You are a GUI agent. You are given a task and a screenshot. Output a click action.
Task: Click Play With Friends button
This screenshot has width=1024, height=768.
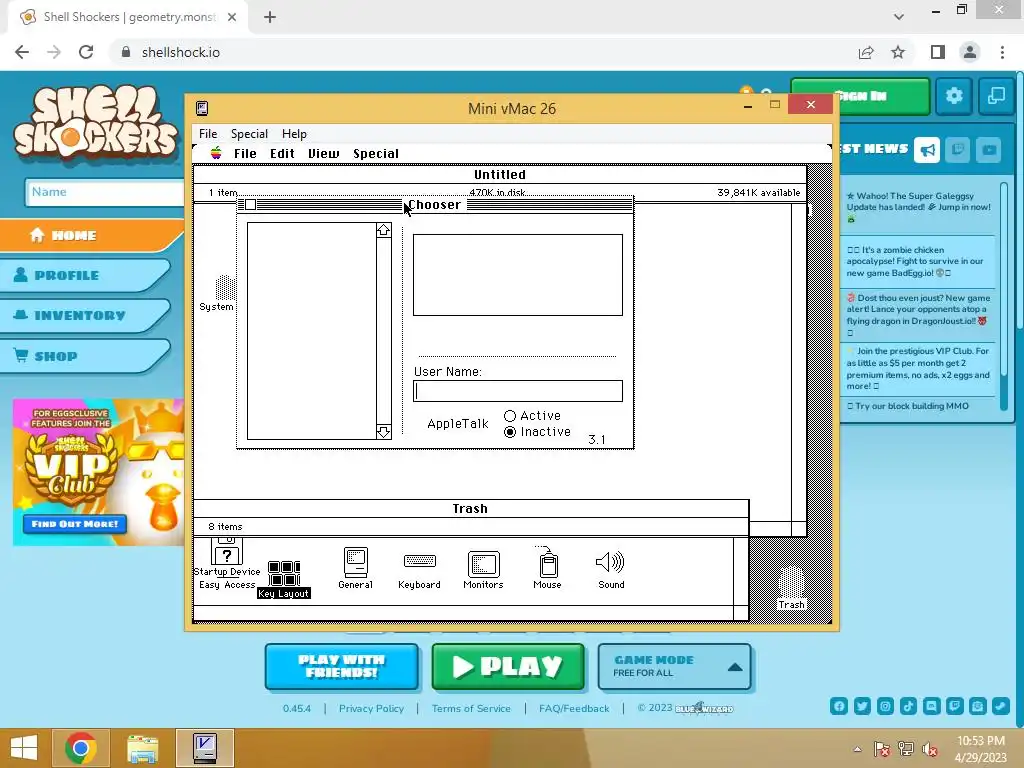[342, 666]
